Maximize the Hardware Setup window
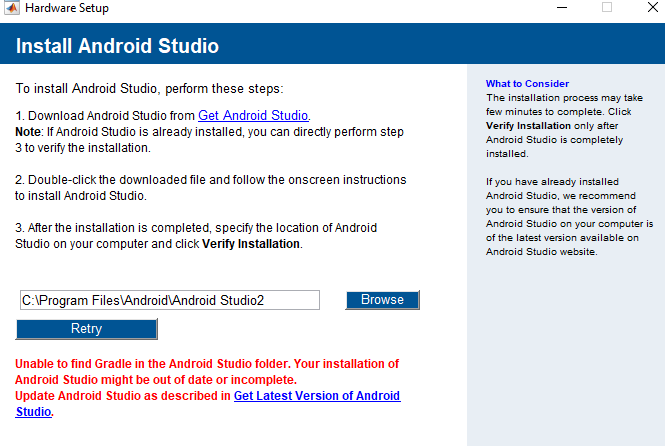 point(606,8)
